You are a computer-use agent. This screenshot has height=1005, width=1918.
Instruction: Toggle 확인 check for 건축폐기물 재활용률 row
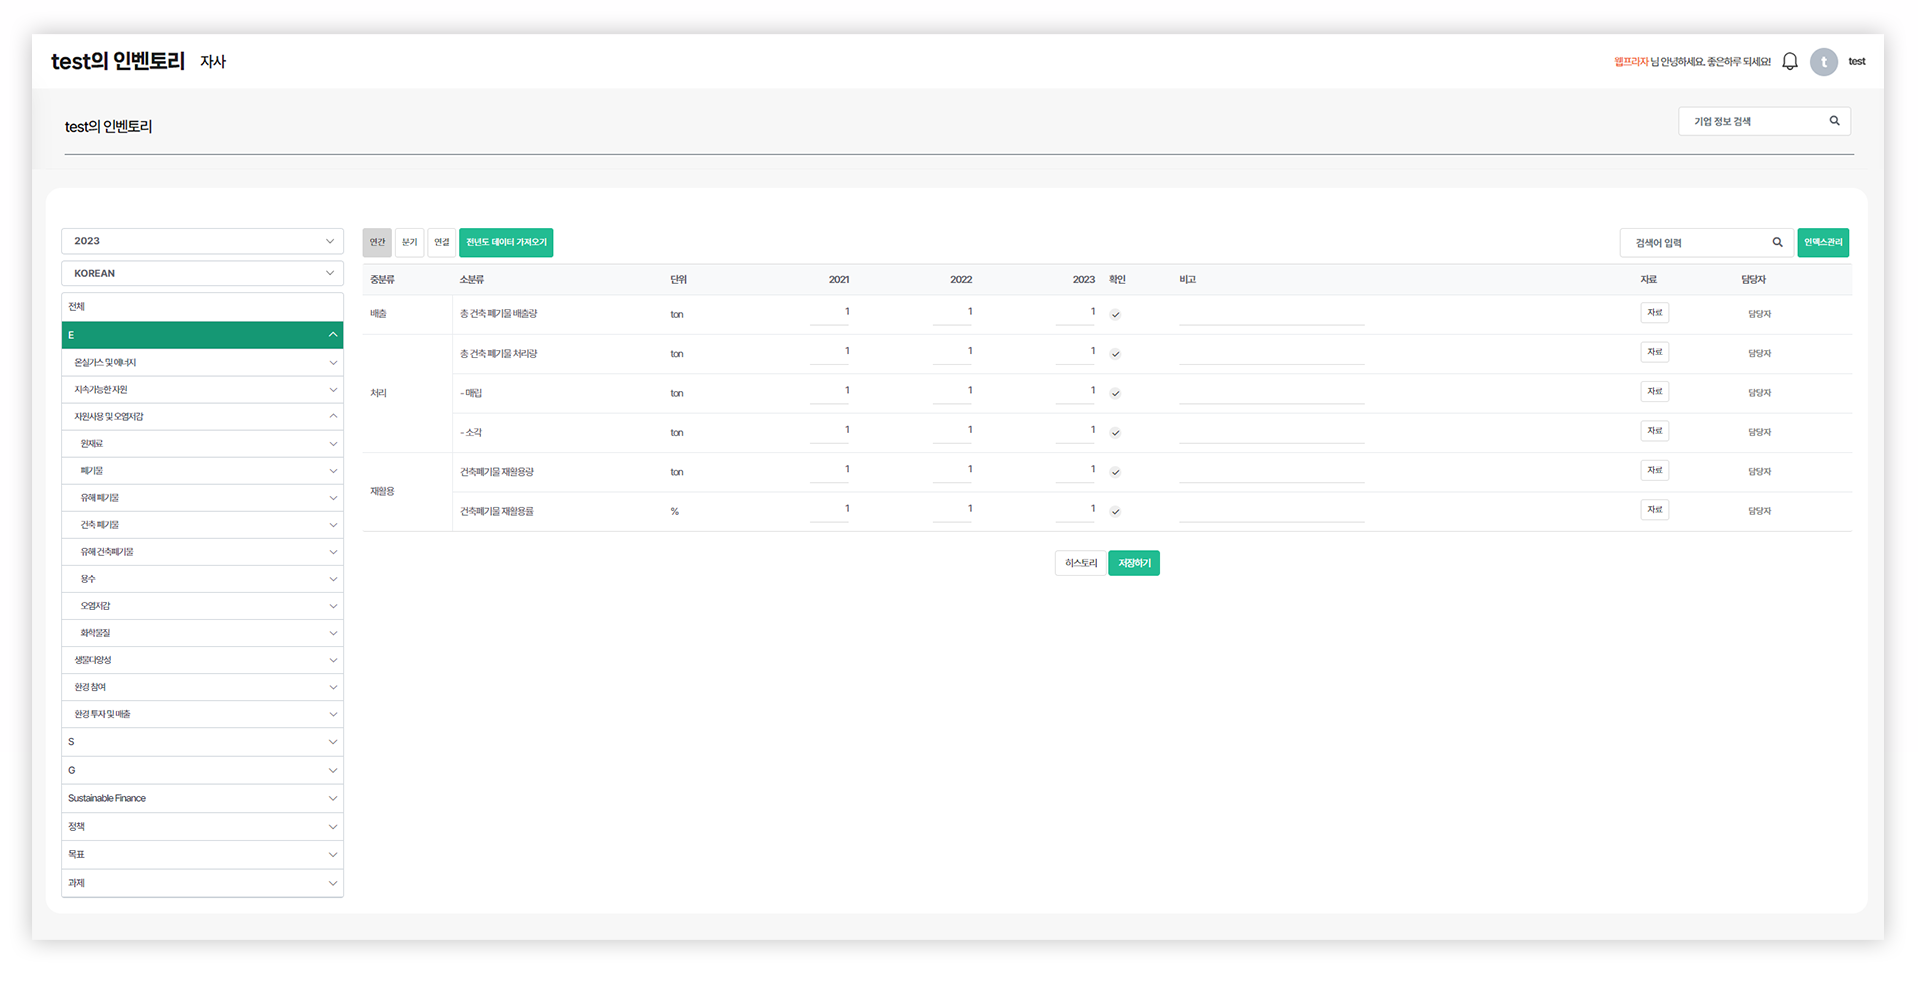(1115, 511)
